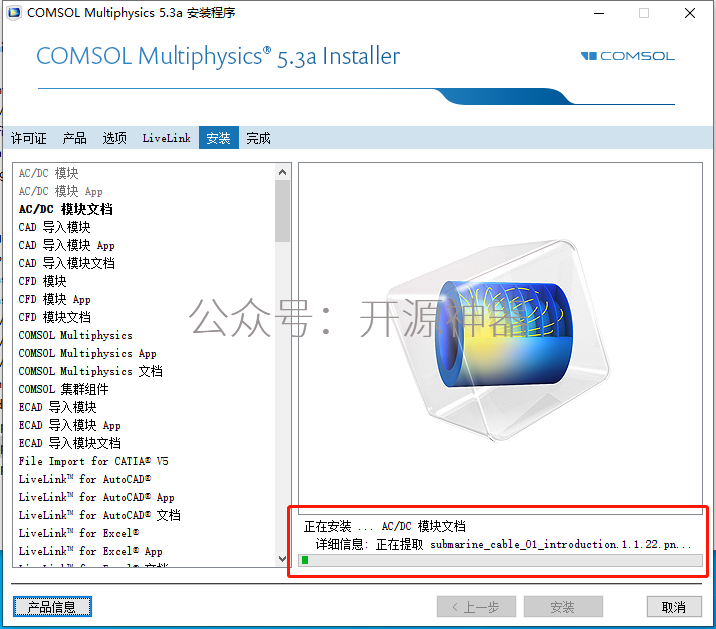Close the installer window
This screenshot has width=716, height=629.
690,13
